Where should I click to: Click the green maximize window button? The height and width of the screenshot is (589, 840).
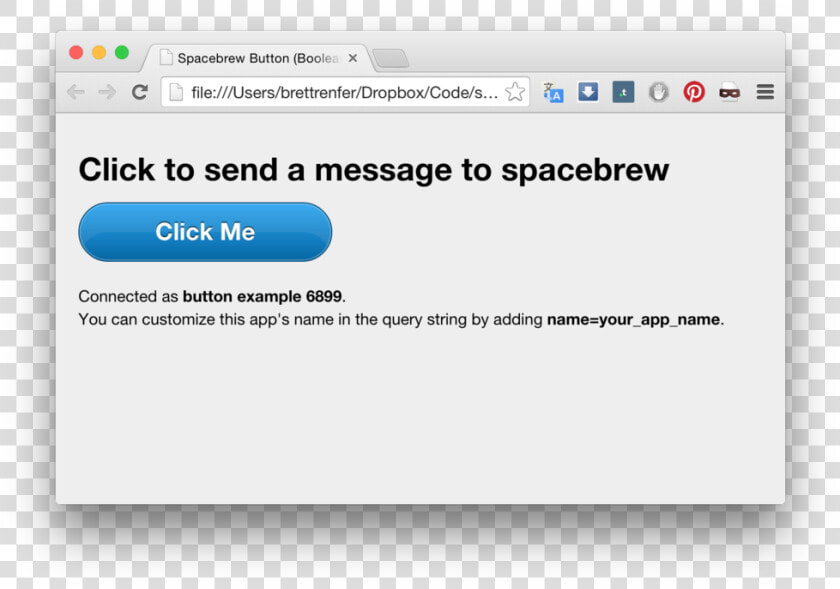click(122, 53)
